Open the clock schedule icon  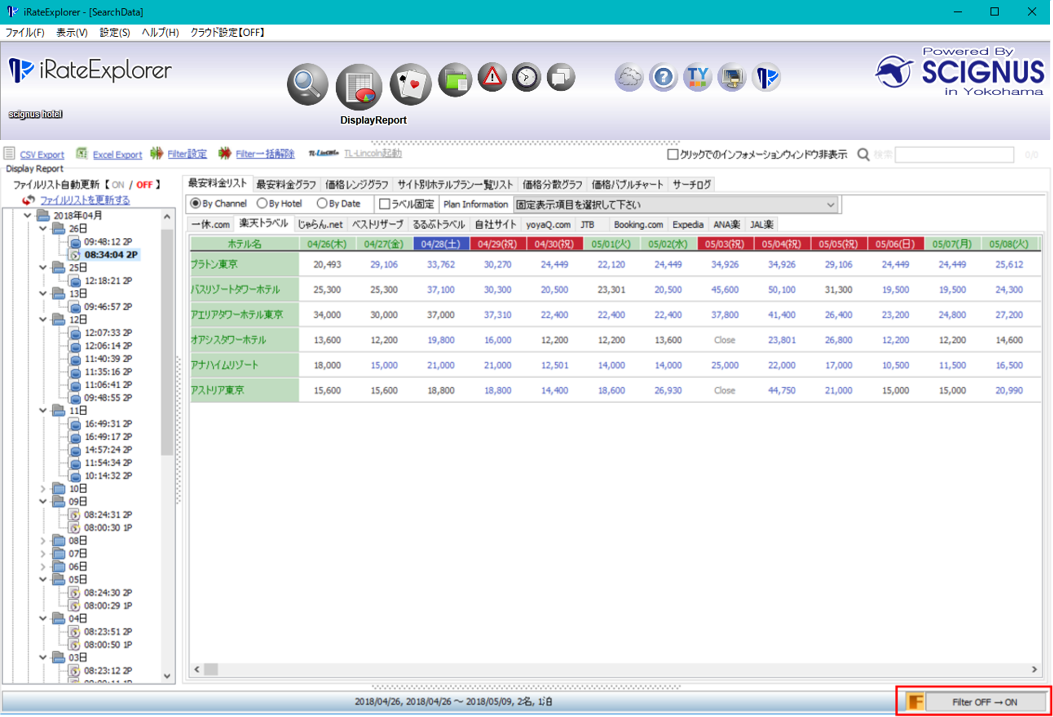coord(526,78)
